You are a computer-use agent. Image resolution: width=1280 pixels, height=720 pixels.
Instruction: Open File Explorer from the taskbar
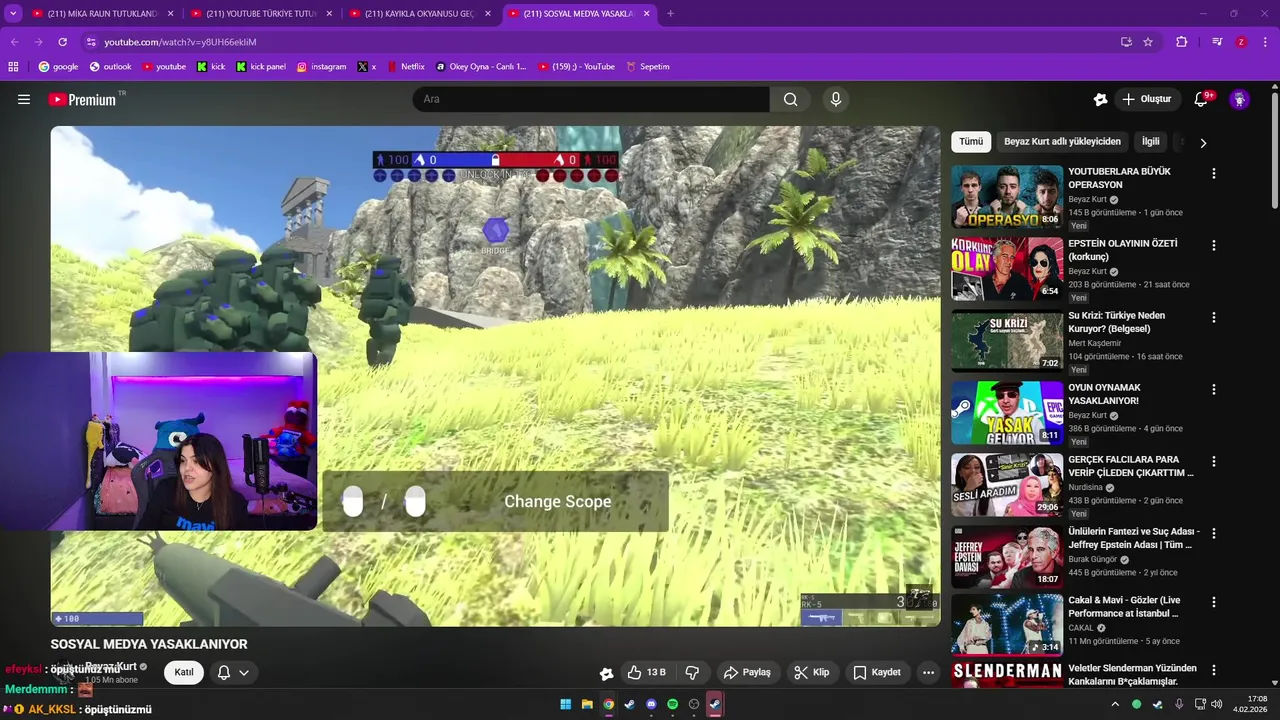coord(587,704)
